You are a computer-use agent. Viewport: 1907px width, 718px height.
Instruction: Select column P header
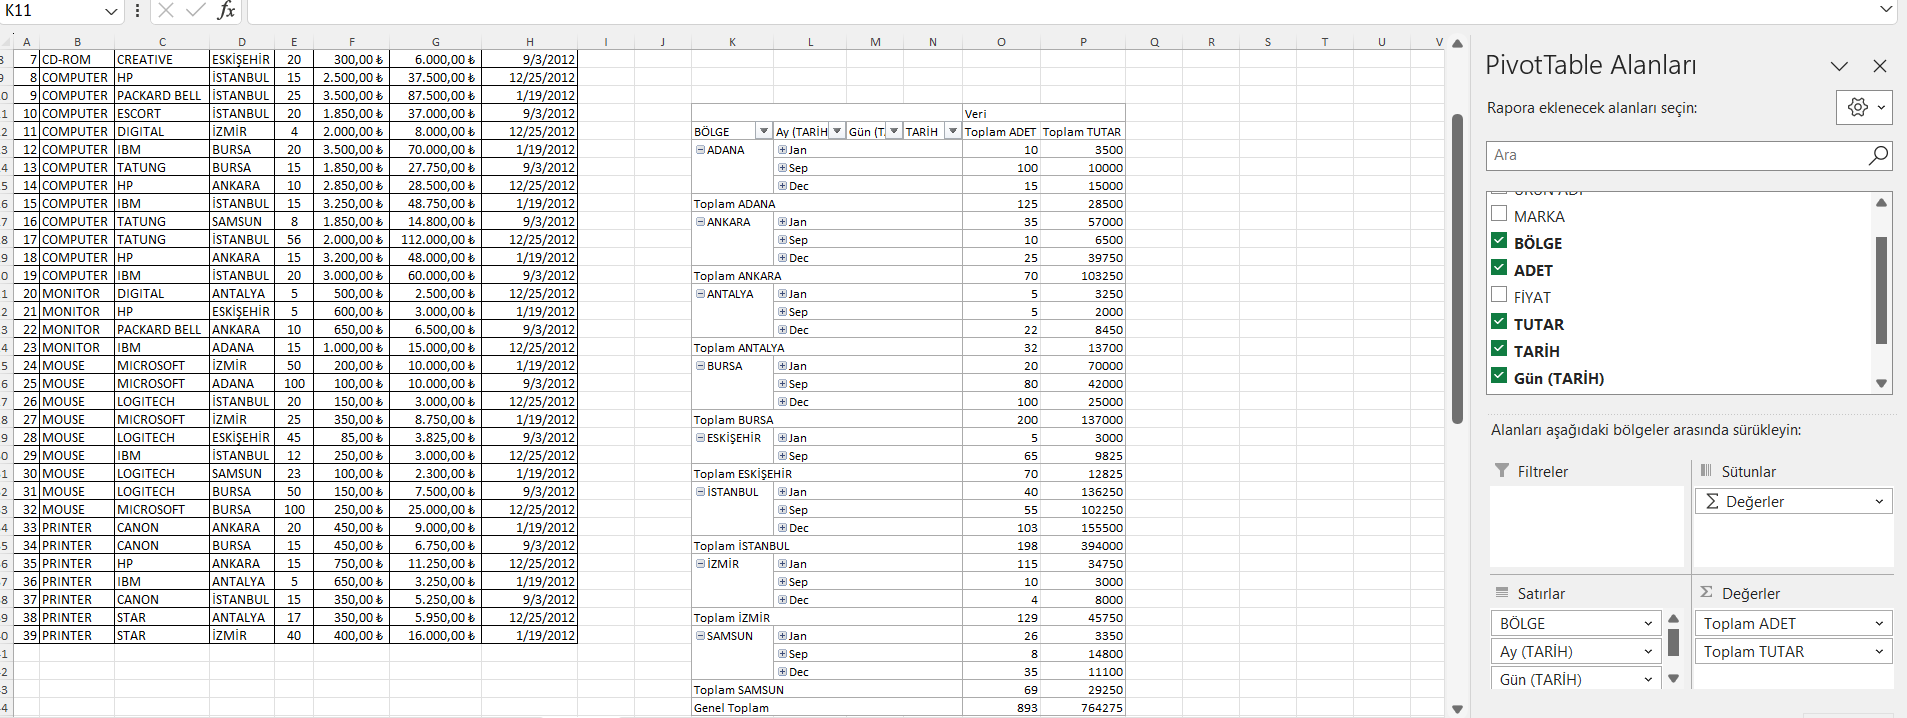pyautogui.click(x=1083, y=42)
